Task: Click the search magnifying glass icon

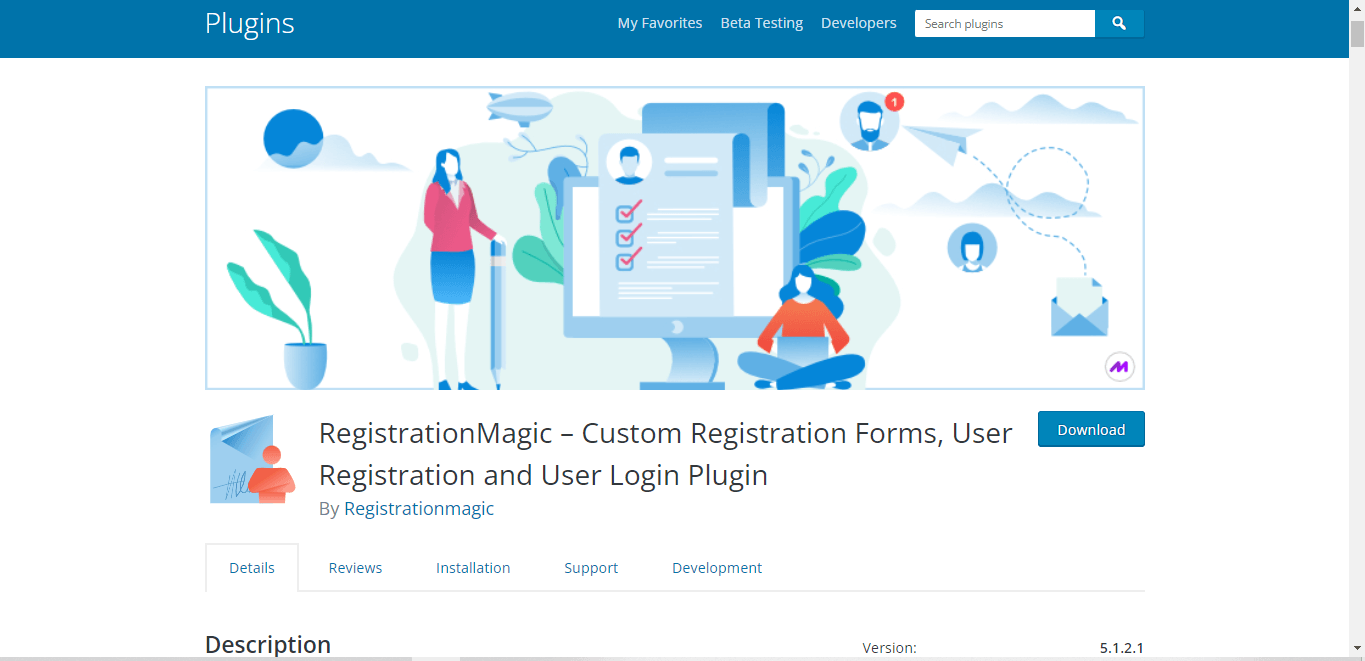Action: 1119,23
